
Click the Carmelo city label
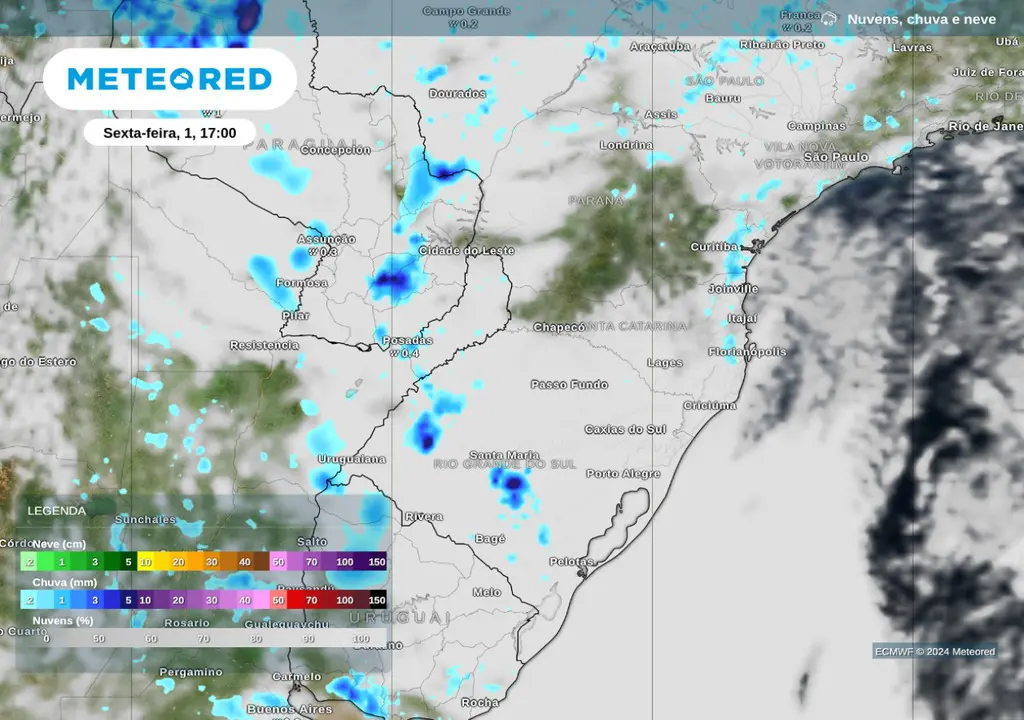(296, 677)
